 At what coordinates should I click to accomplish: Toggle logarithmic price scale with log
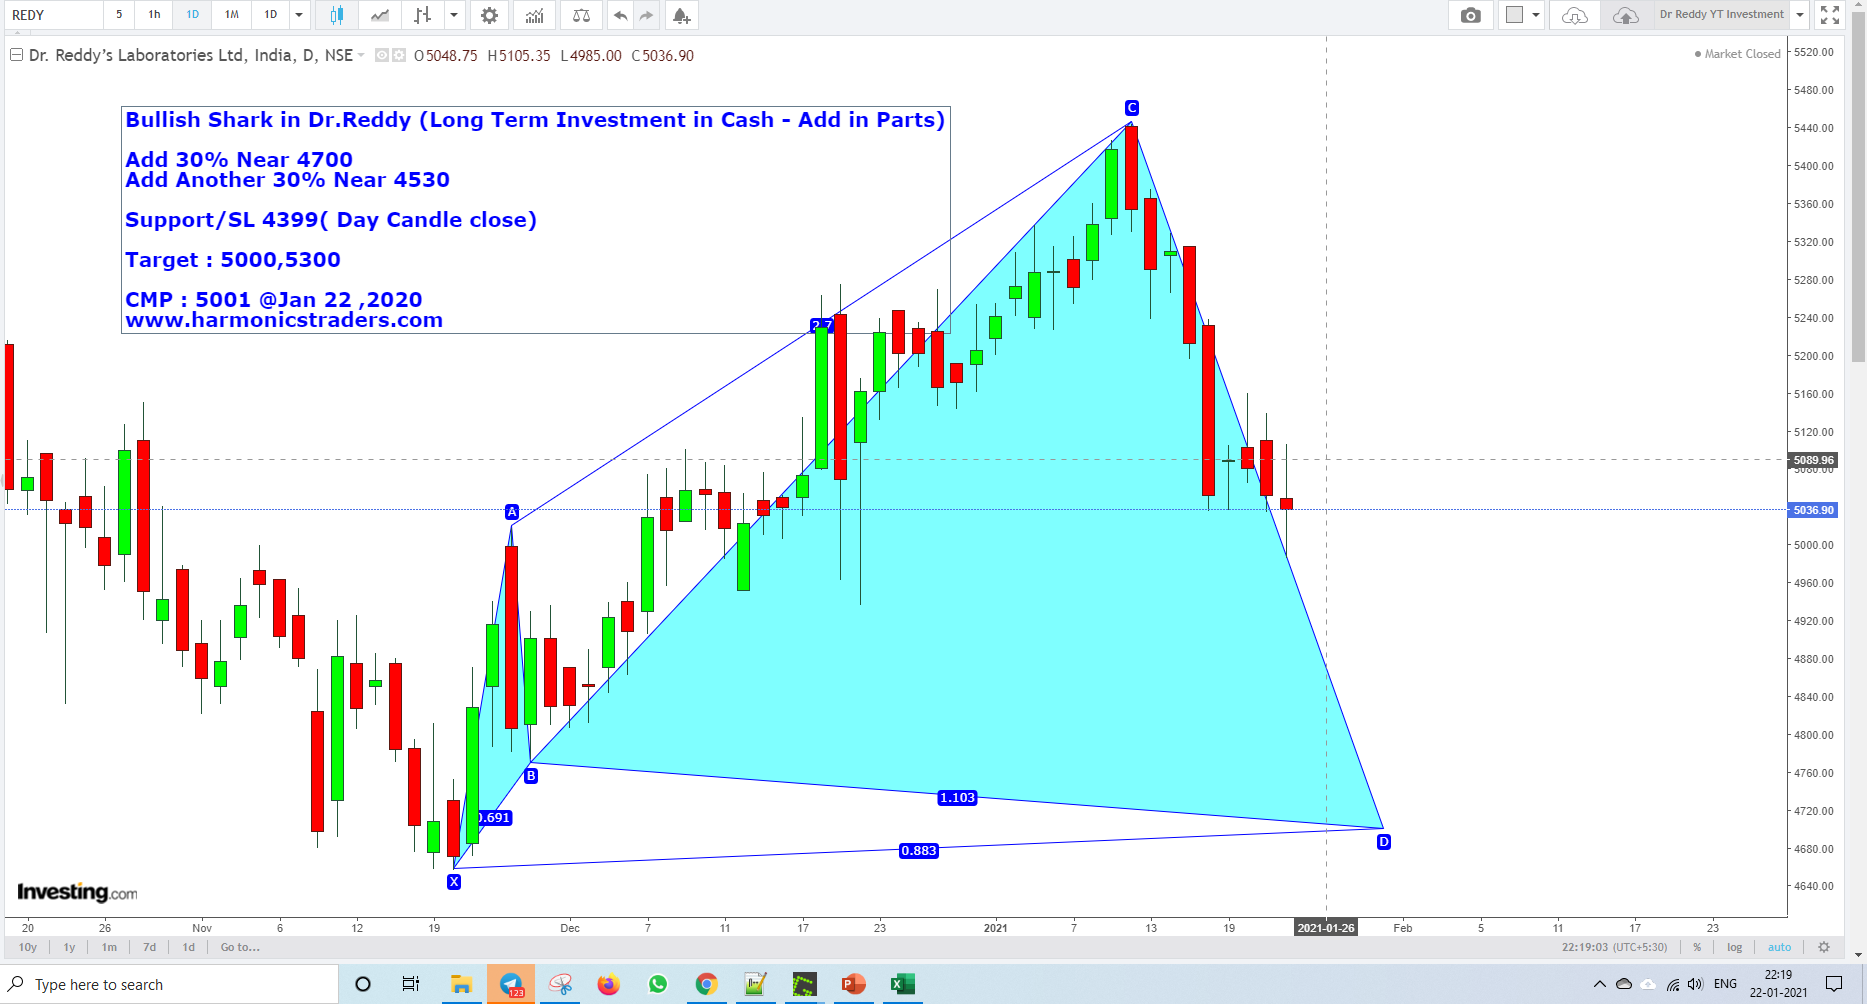pos(1735,947)
